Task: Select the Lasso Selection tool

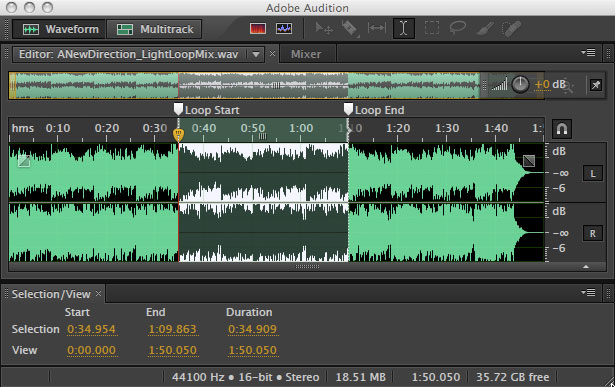Action: [457, 28]
